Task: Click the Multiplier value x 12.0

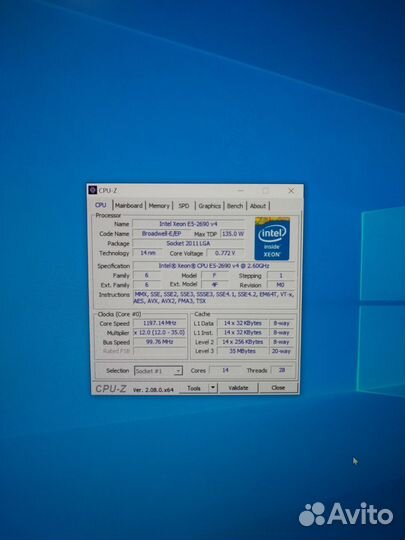Action: (159, 332)
